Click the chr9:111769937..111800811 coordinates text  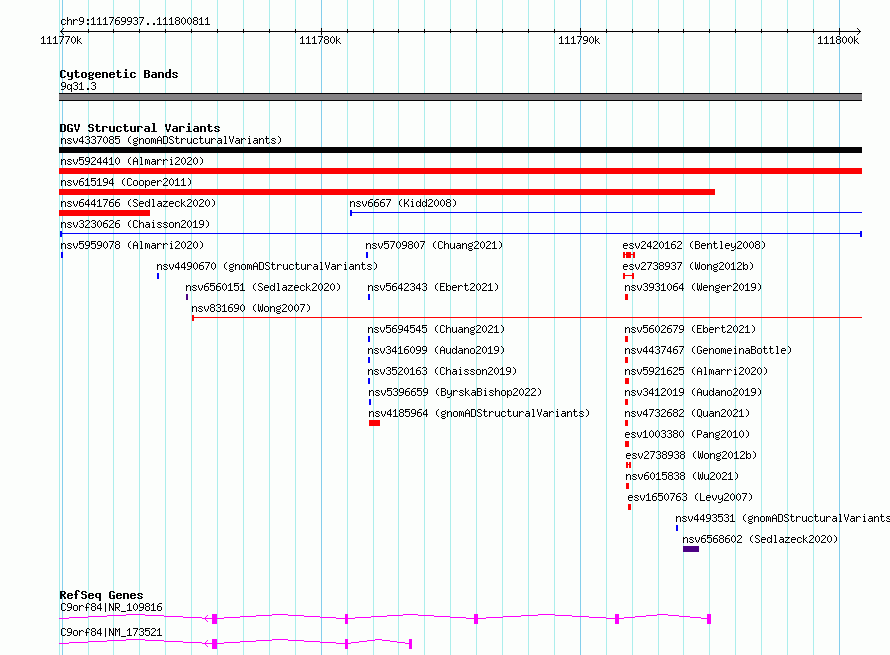click(x=135, y=22)
